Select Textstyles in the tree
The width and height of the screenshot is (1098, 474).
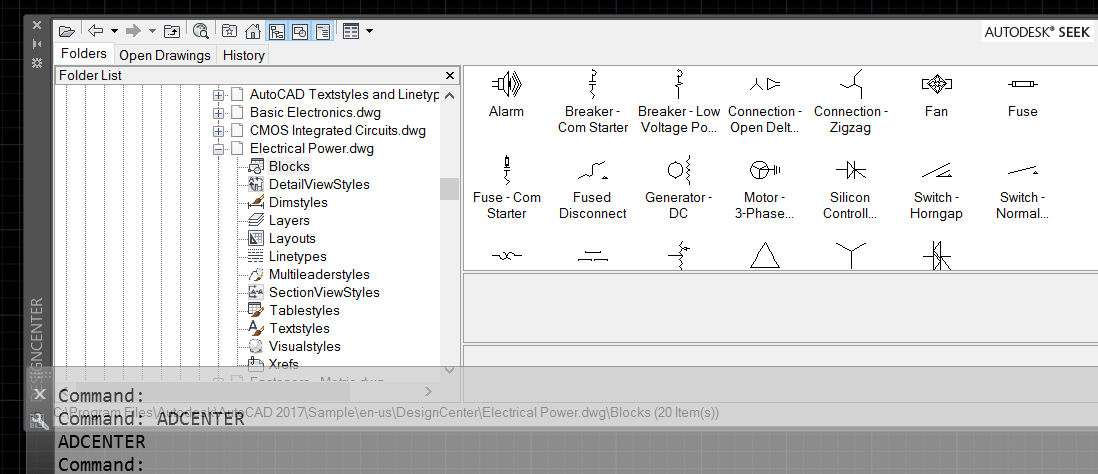click(299, 329)
